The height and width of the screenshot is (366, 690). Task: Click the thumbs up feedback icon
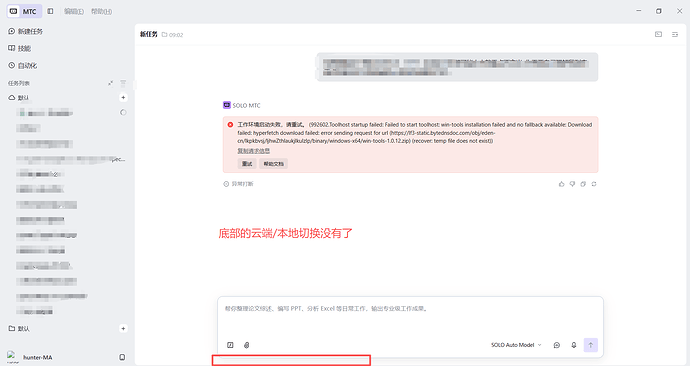coord(562,184)
